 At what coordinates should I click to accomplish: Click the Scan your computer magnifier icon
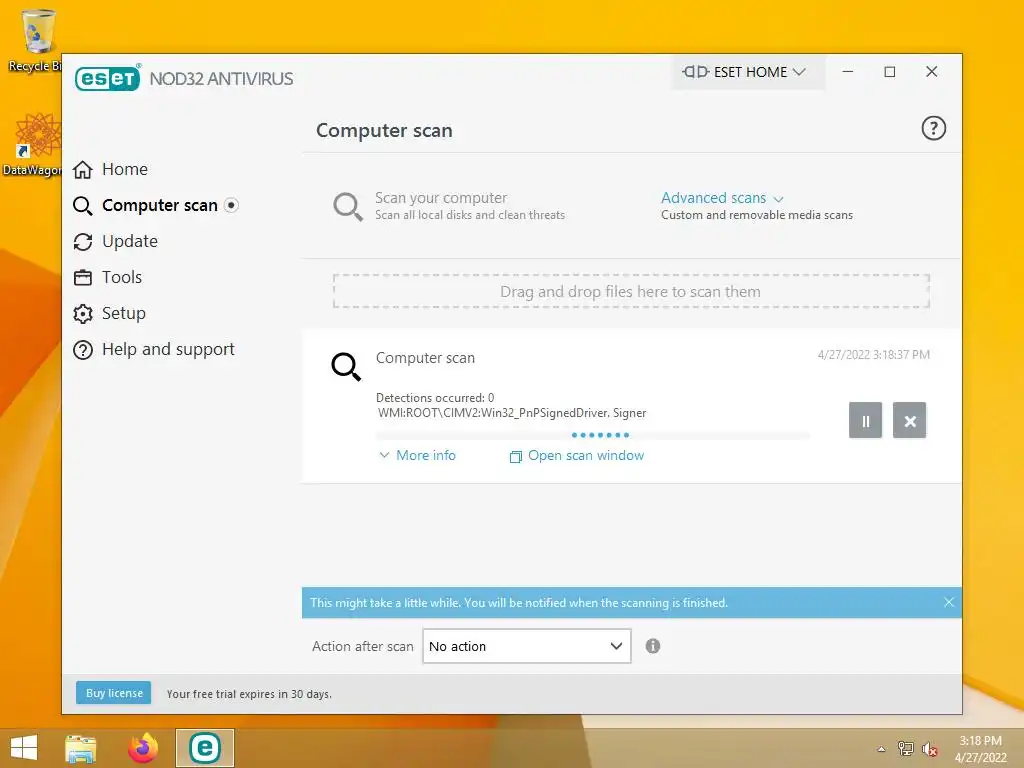coord(347,206)
